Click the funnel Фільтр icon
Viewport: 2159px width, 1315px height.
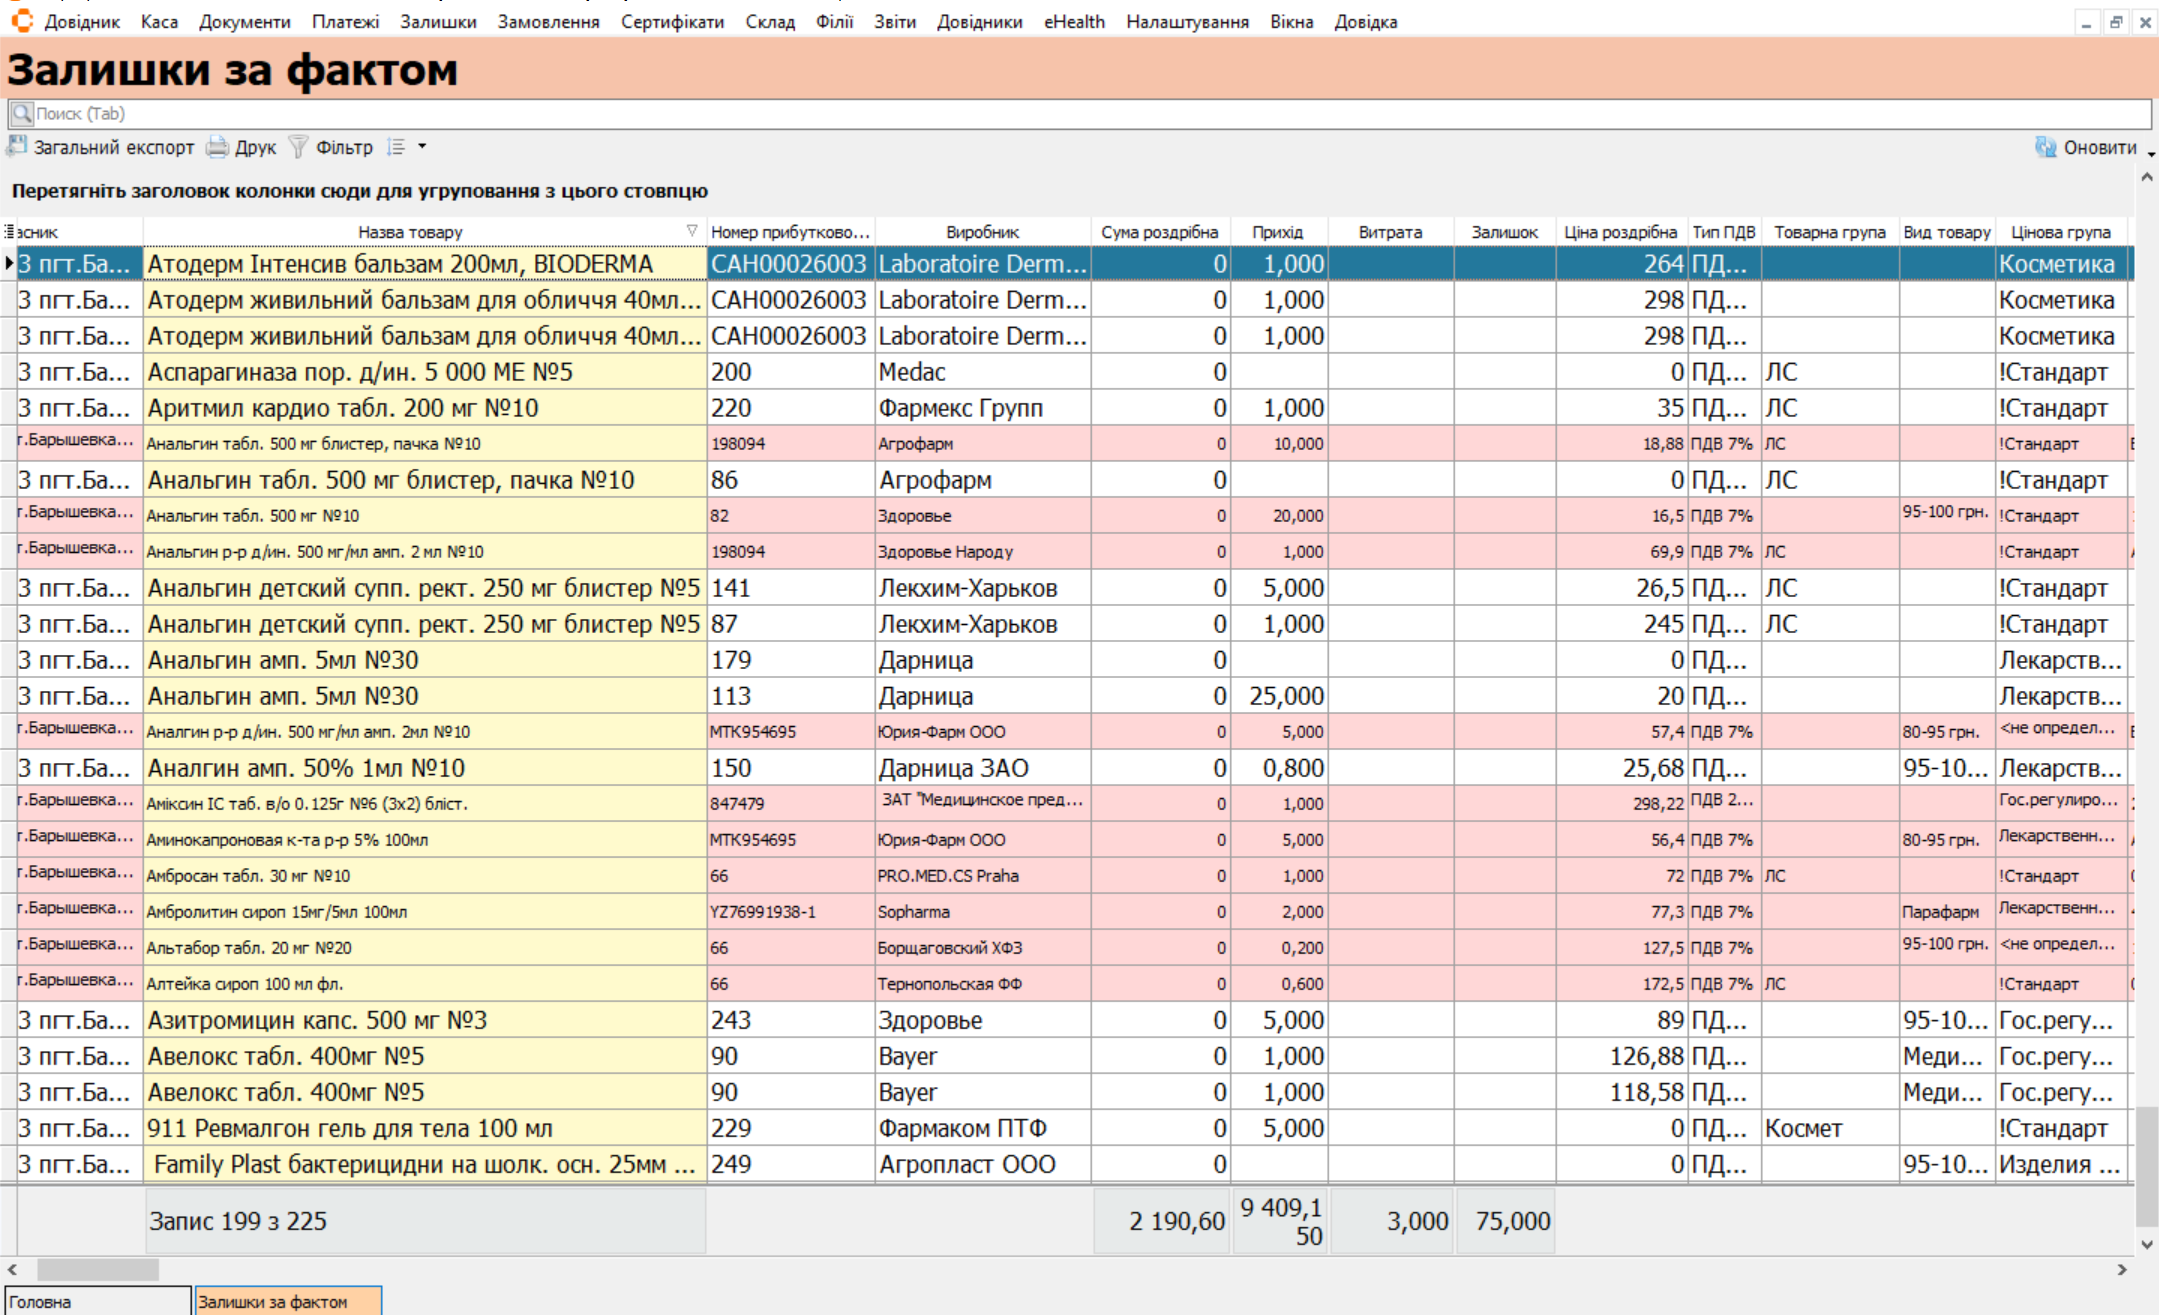(x=298, y=147)
